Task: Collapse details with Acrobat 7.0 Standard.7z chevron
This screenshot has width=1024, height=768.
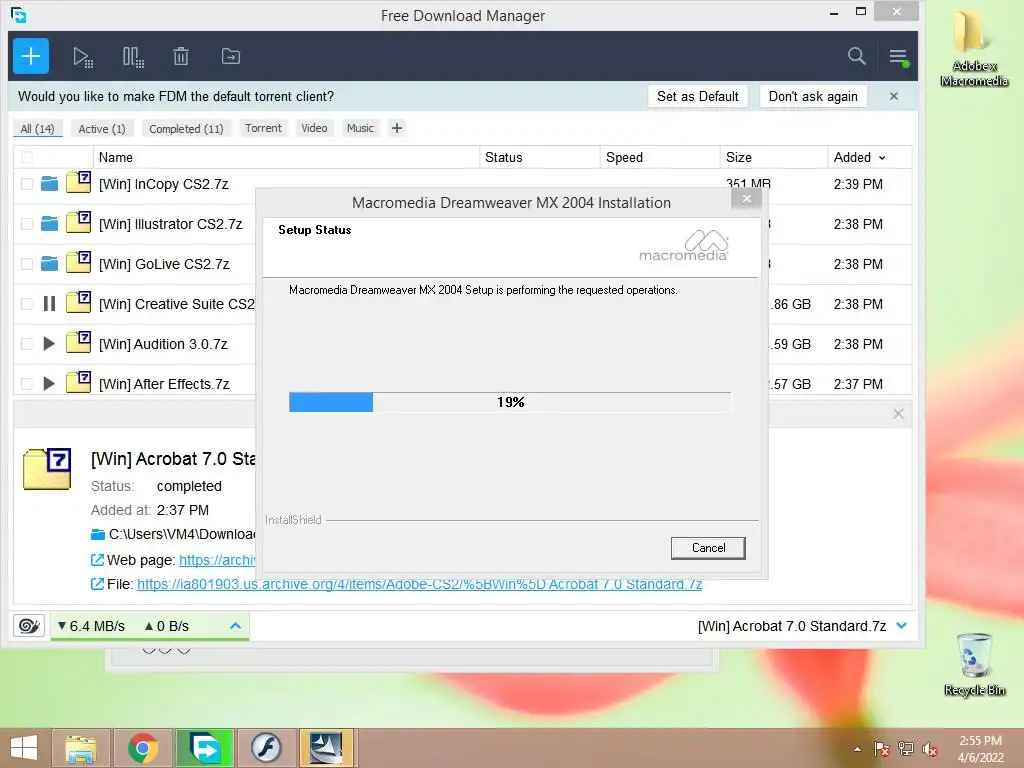Action: tap(902, 626)
